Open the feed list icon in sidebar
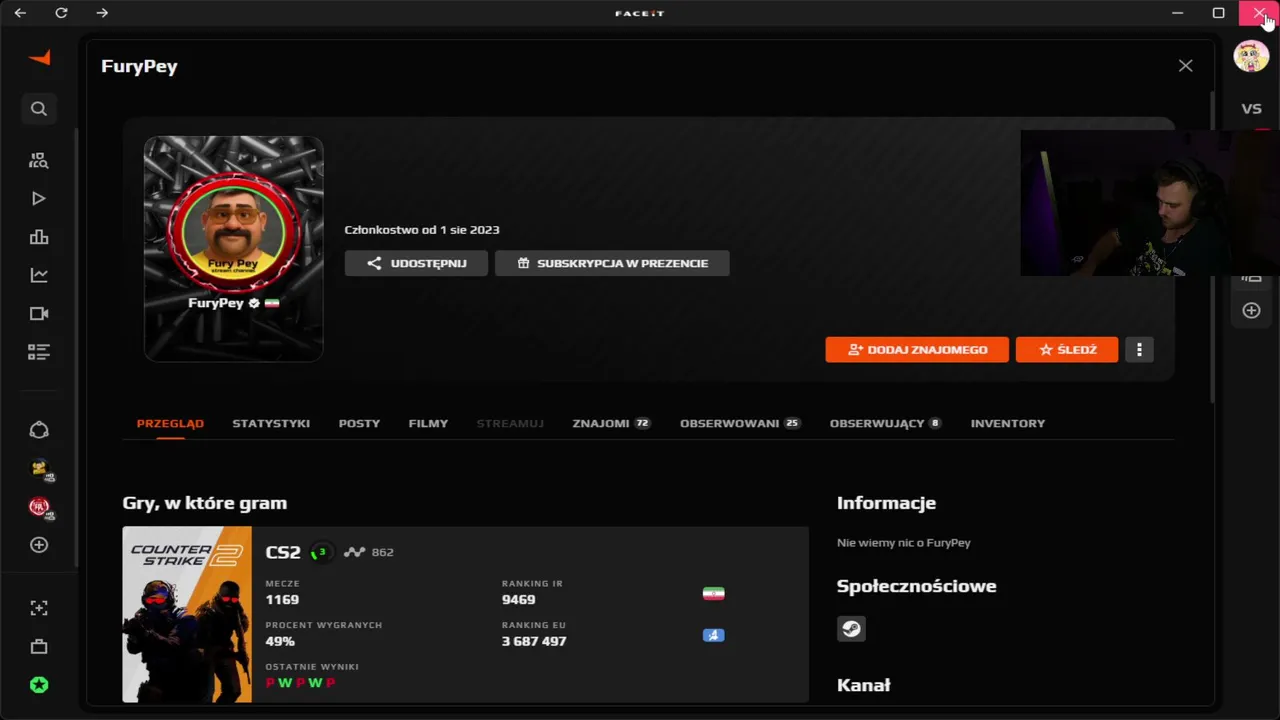This screenshot has height=720, width=1280. click(x=39, y=352)
